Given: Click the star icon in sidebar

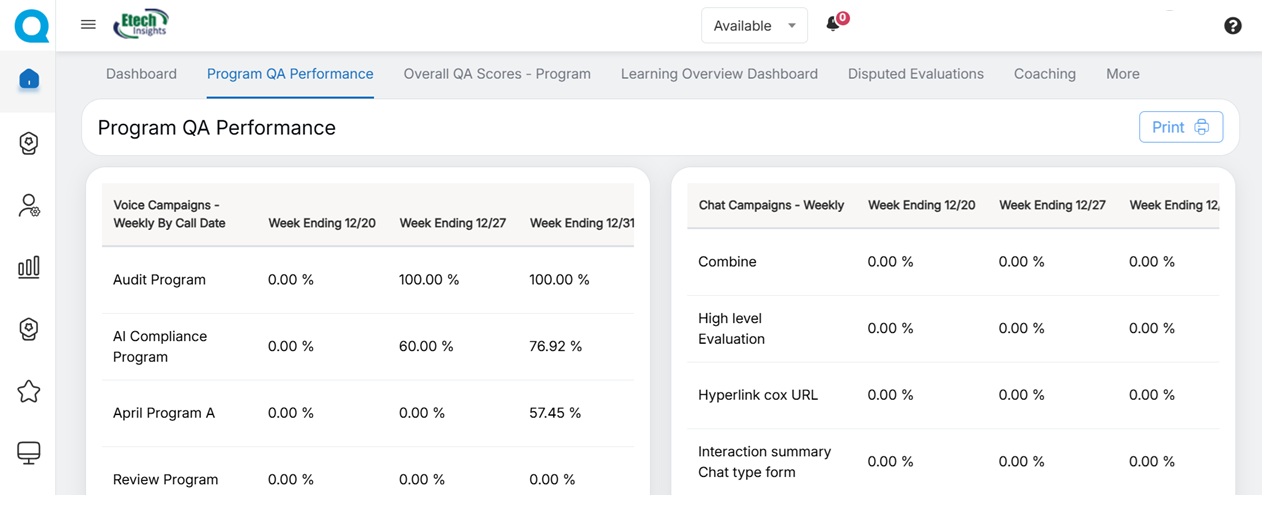Looking at the screenshot, I should tap(29, 391).
